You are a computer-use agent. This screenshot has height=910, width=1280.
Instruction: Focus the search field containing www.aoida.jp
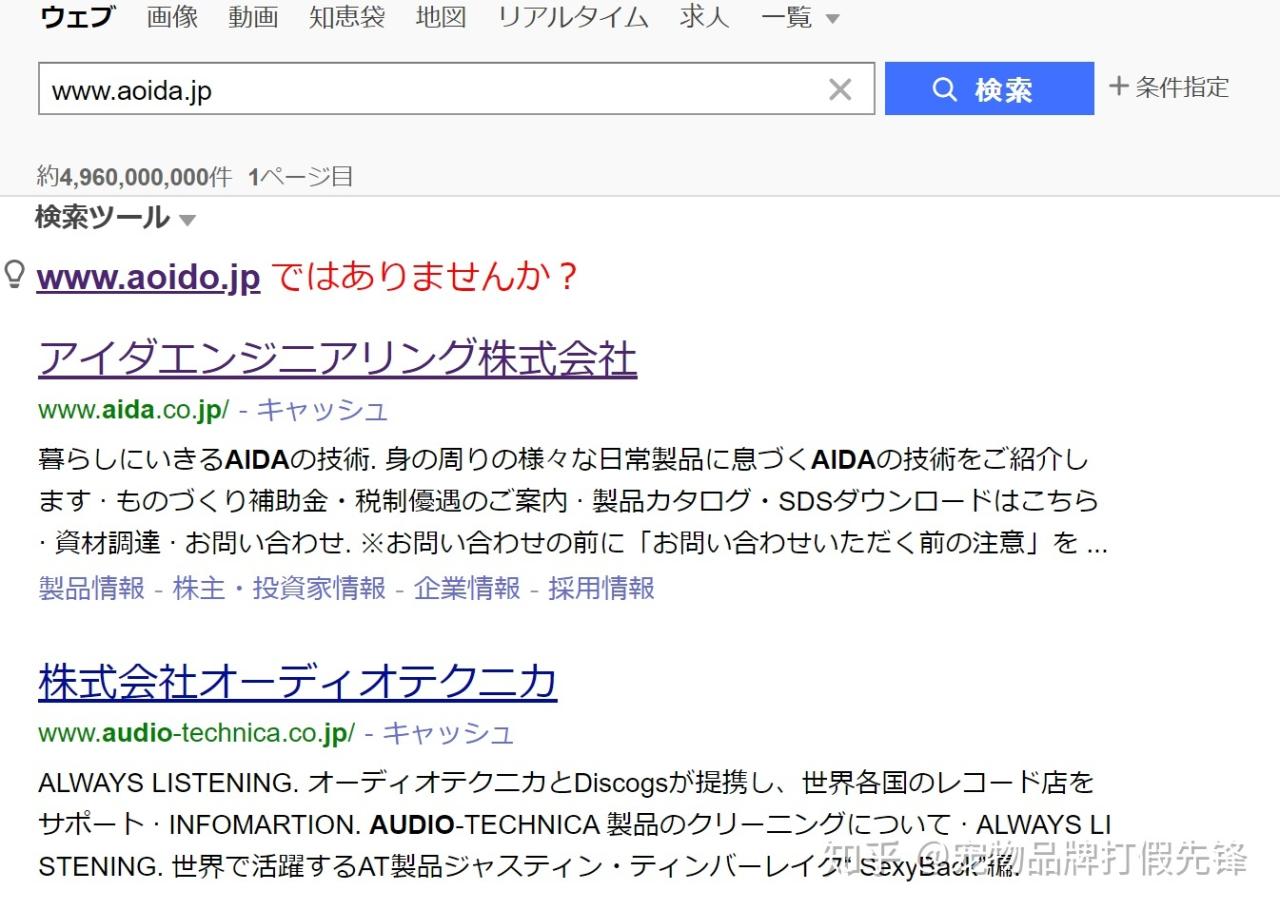click(x=456, y=89)
